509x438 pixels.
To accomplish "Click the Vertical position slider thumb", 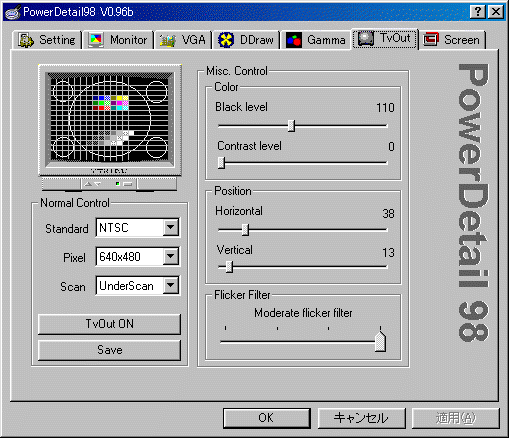I will click(229, 267).
